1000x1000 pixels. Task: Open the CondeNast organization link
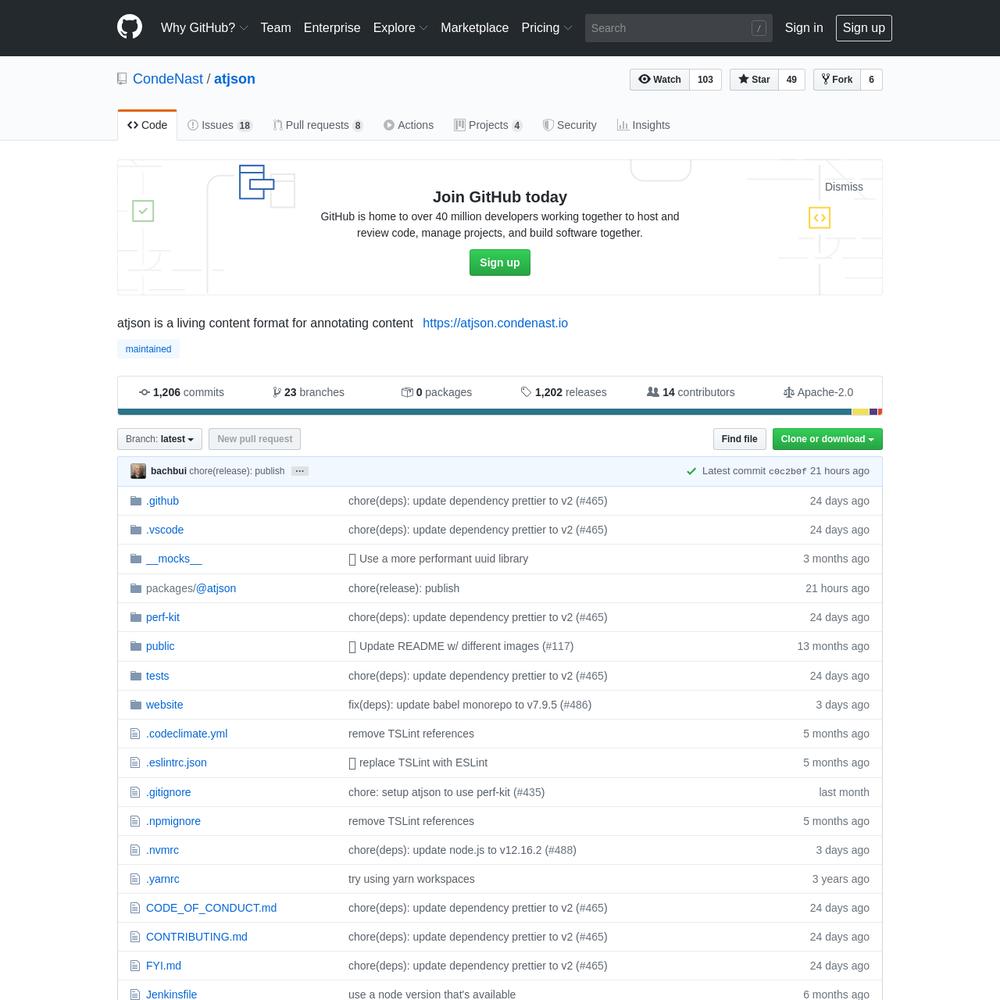point(168,78)
